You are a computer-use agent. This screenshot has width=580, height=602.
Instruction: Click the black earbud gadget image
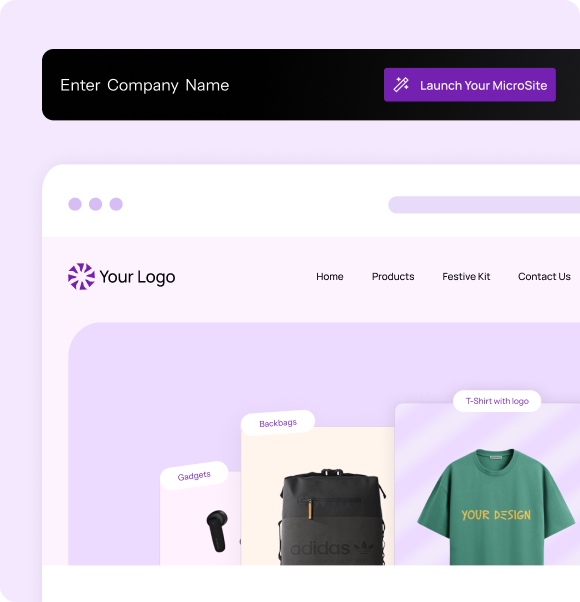[217, 531]
